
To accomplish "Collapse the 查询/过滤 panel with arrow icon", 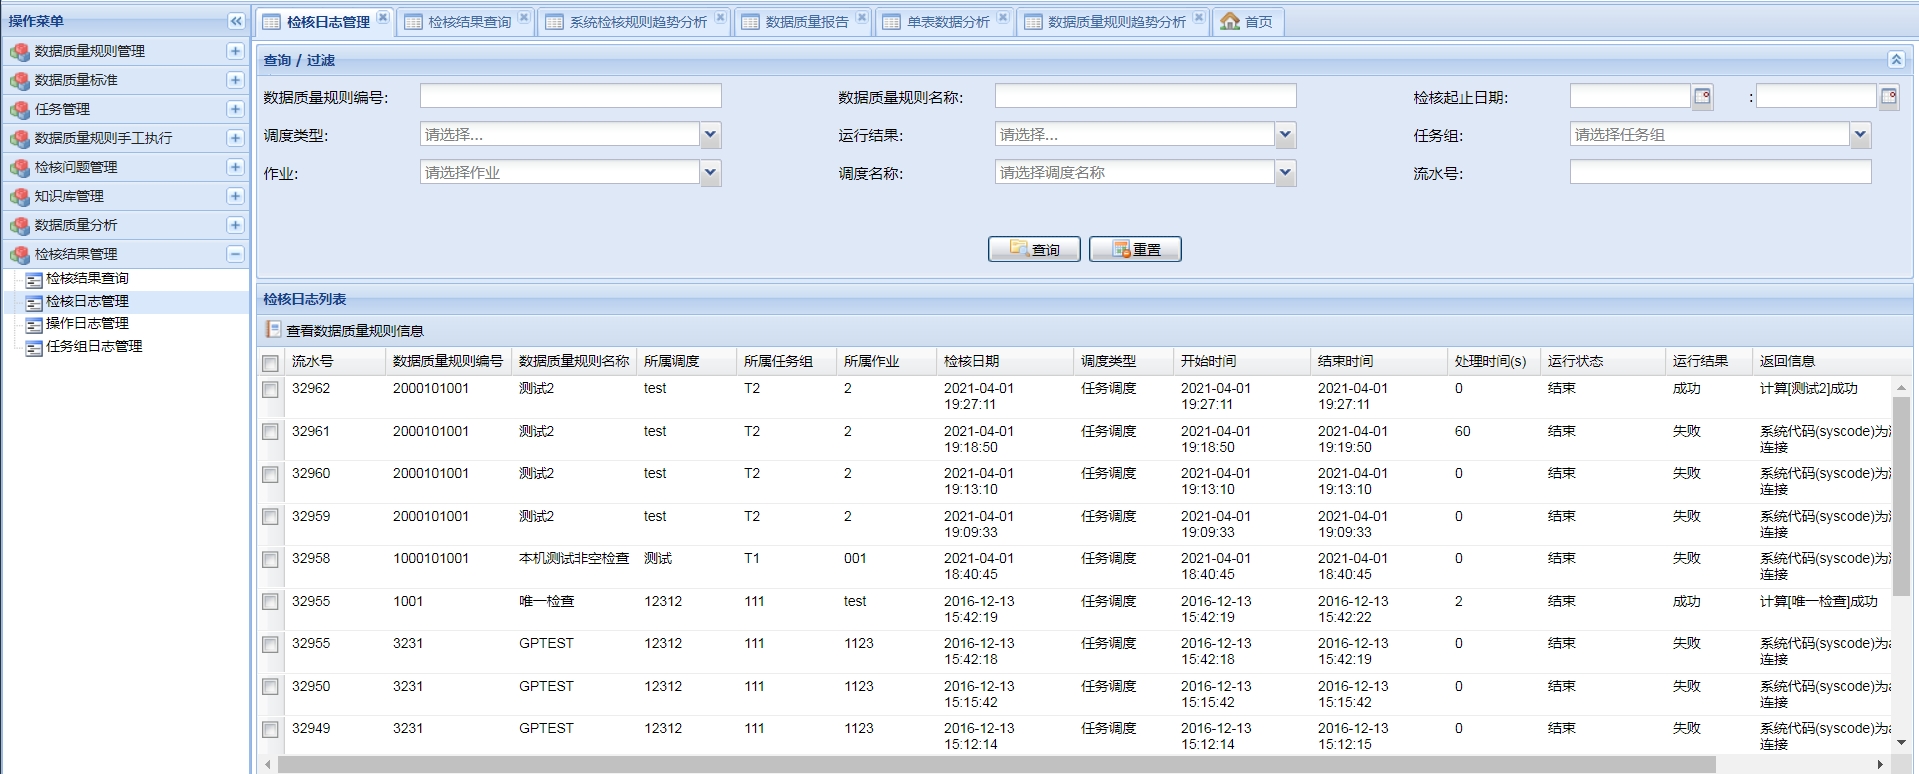I will tap(1895, 60).
